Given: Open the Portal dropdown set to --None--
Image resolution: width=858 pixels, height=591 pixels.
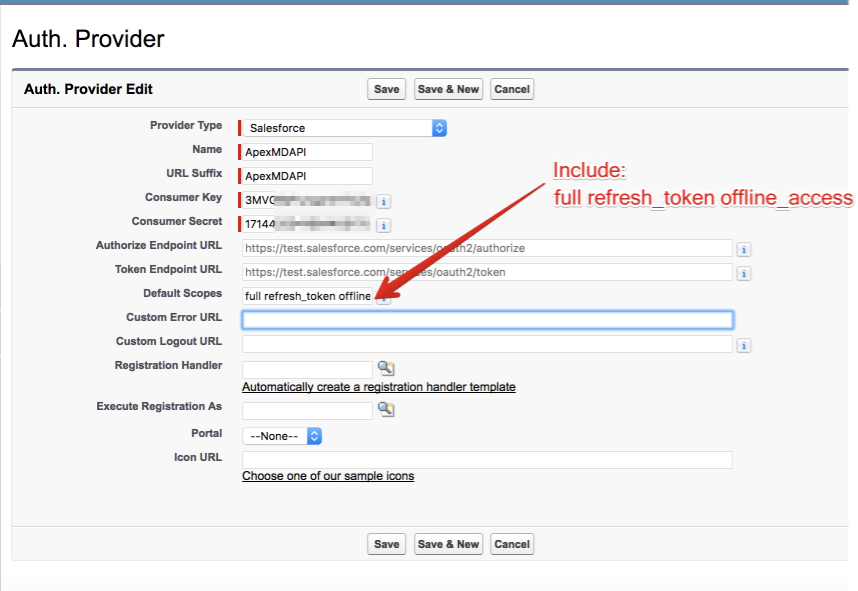Looking at the screenshot, I should [282, 436].
